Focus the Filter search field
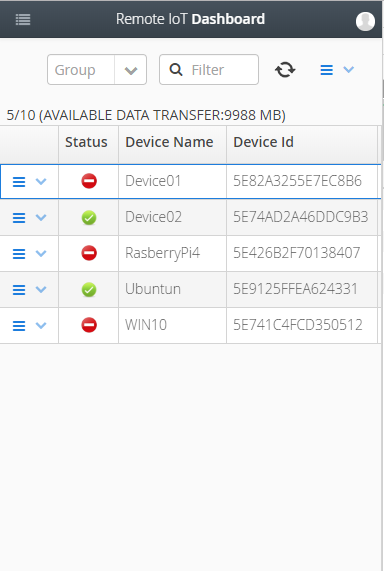384x571 pixels. pyautogui.click(x=209, y=70)
